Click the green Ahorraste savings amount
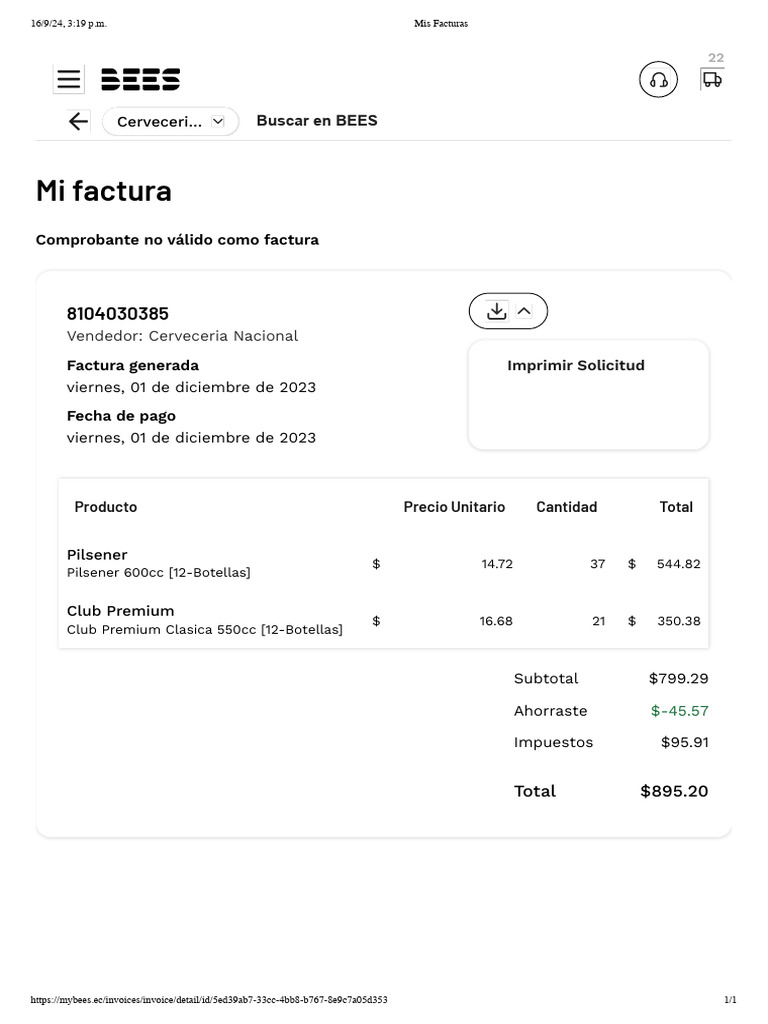 click(679, 711)
